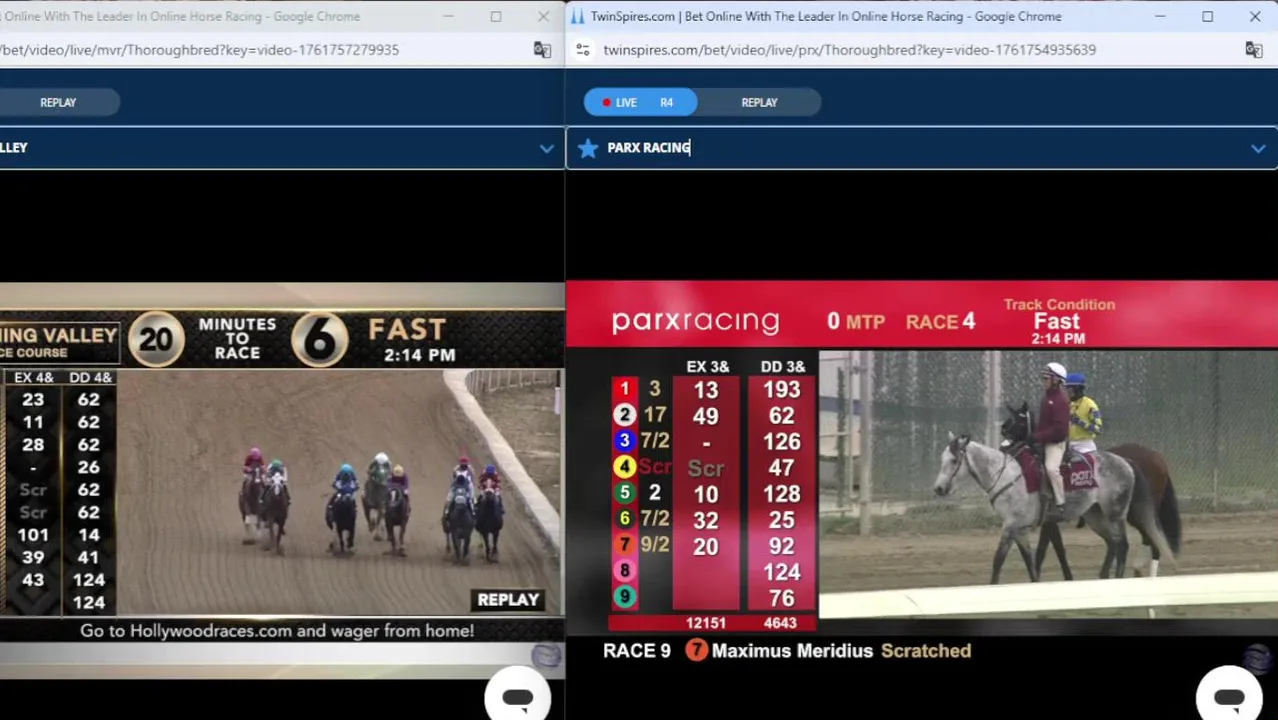The height and width of the screenshot is (720, 1278).
Task: Click the translate icon in right window address bar
Action: (1254, 50)
